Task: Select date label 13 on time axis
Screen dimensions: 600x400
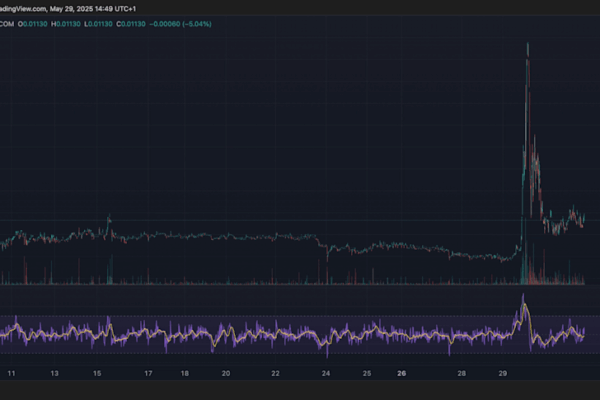Action: point(55,373)
